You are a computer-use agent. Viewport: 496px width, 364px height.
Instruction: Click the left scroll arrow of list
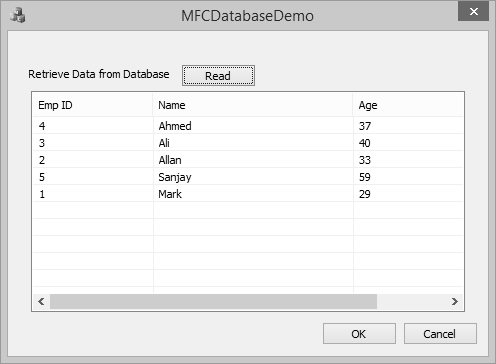41,302
